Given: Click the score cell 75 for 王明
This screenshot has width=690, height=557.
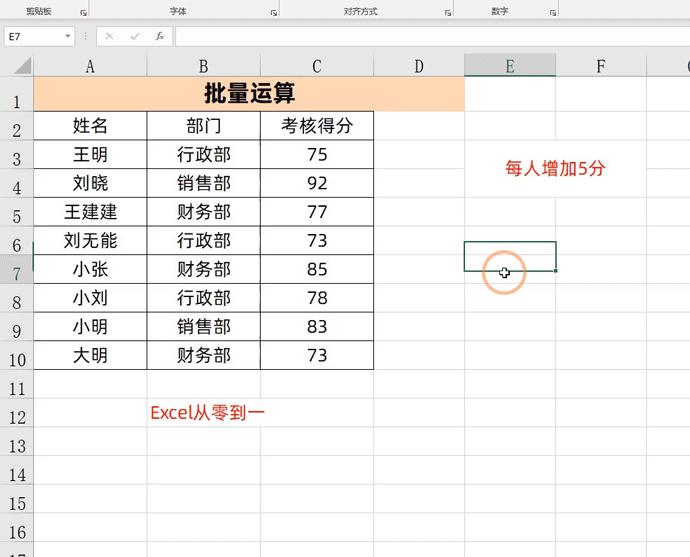Looking at the screenshot, I should (317, 154).
